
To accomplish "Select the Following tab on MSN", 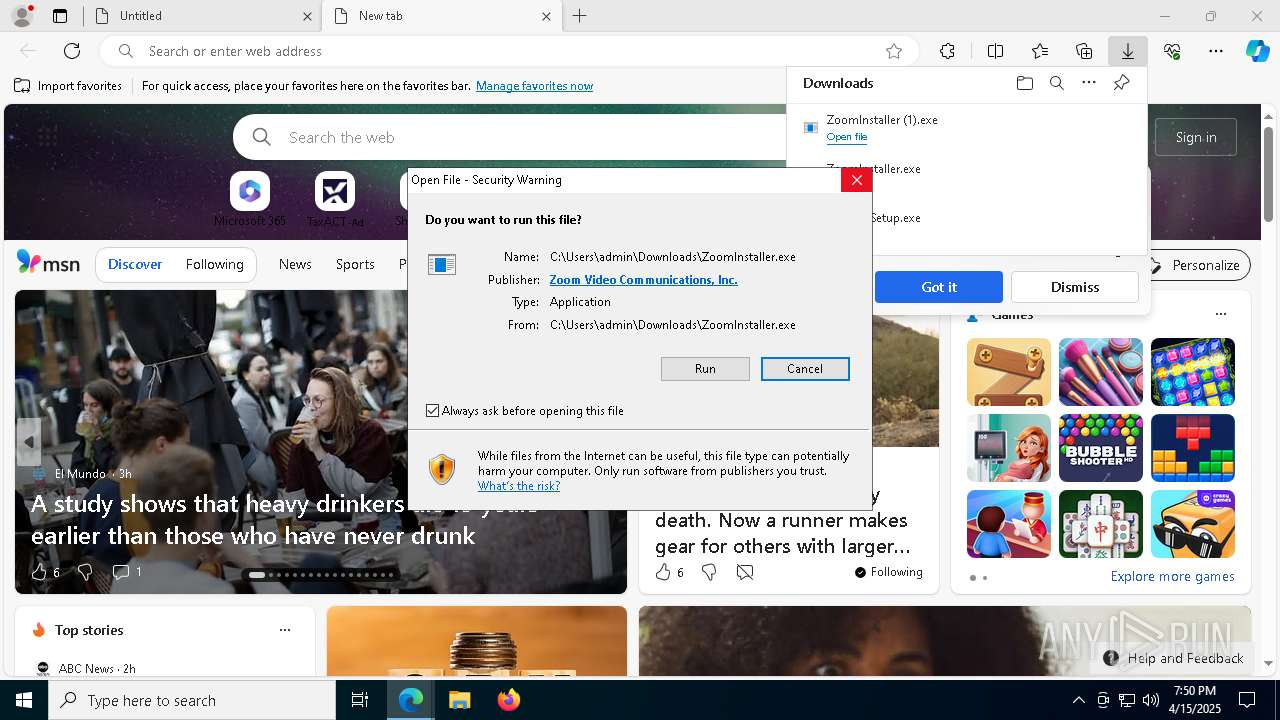I will [214, 265].
